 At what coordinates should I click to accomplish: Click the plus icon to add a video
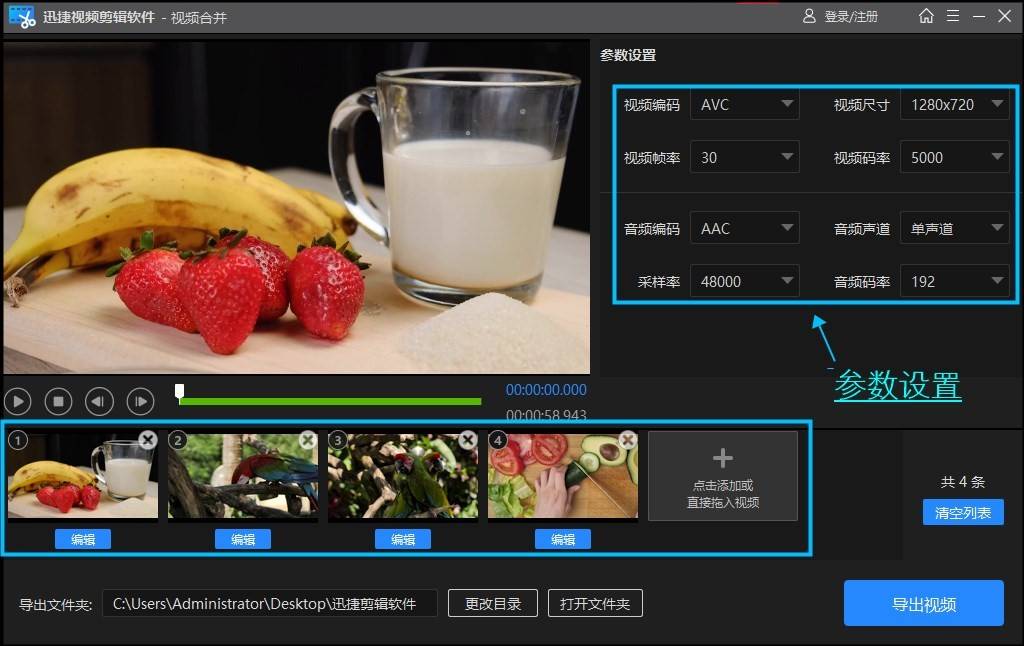click(x=722, y=457)
